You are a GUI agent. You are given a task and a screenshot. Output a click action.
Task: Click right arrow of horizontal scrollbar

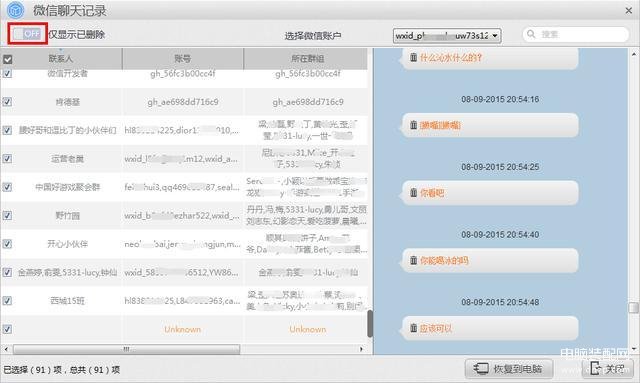361,349
